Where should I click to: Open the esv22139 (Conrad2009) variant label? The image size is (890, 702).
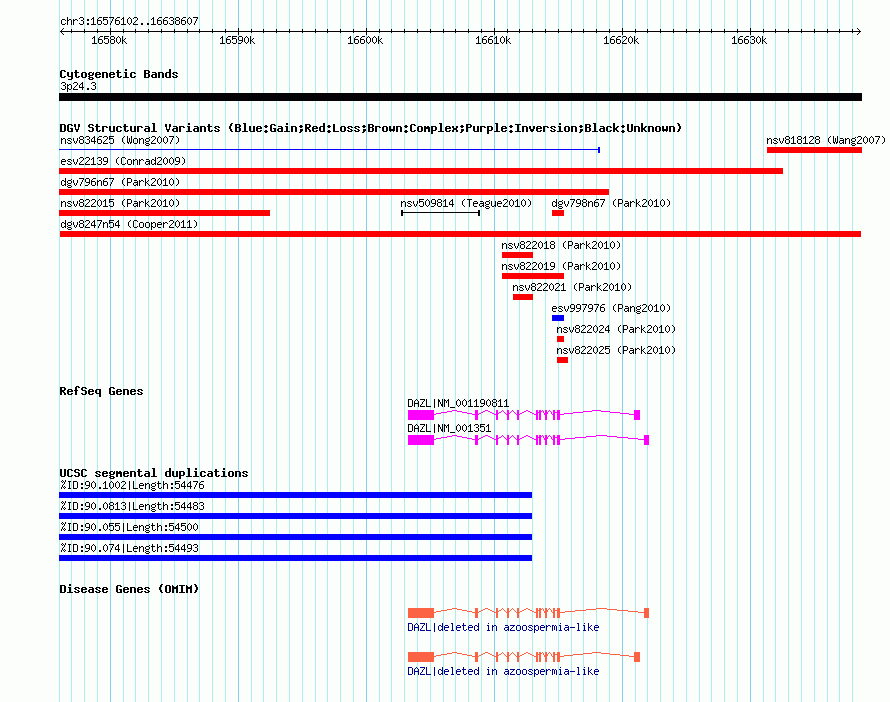(123, 161)
